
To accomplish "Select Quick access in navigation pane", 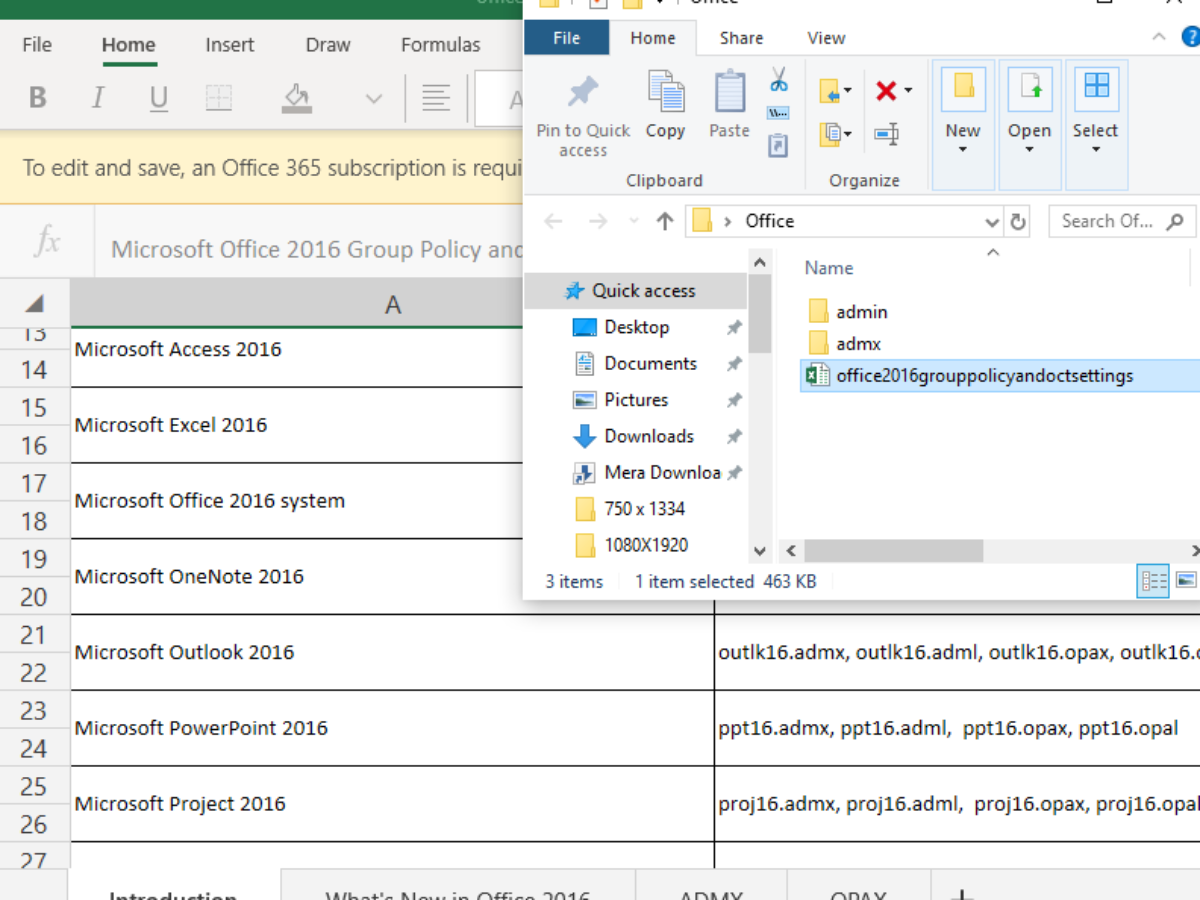I will pyautogui.click(x=636, y=291).
